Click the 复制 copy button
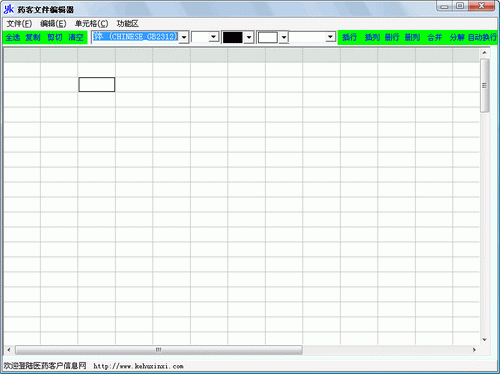The image size is (500, 374). [33, 37]
